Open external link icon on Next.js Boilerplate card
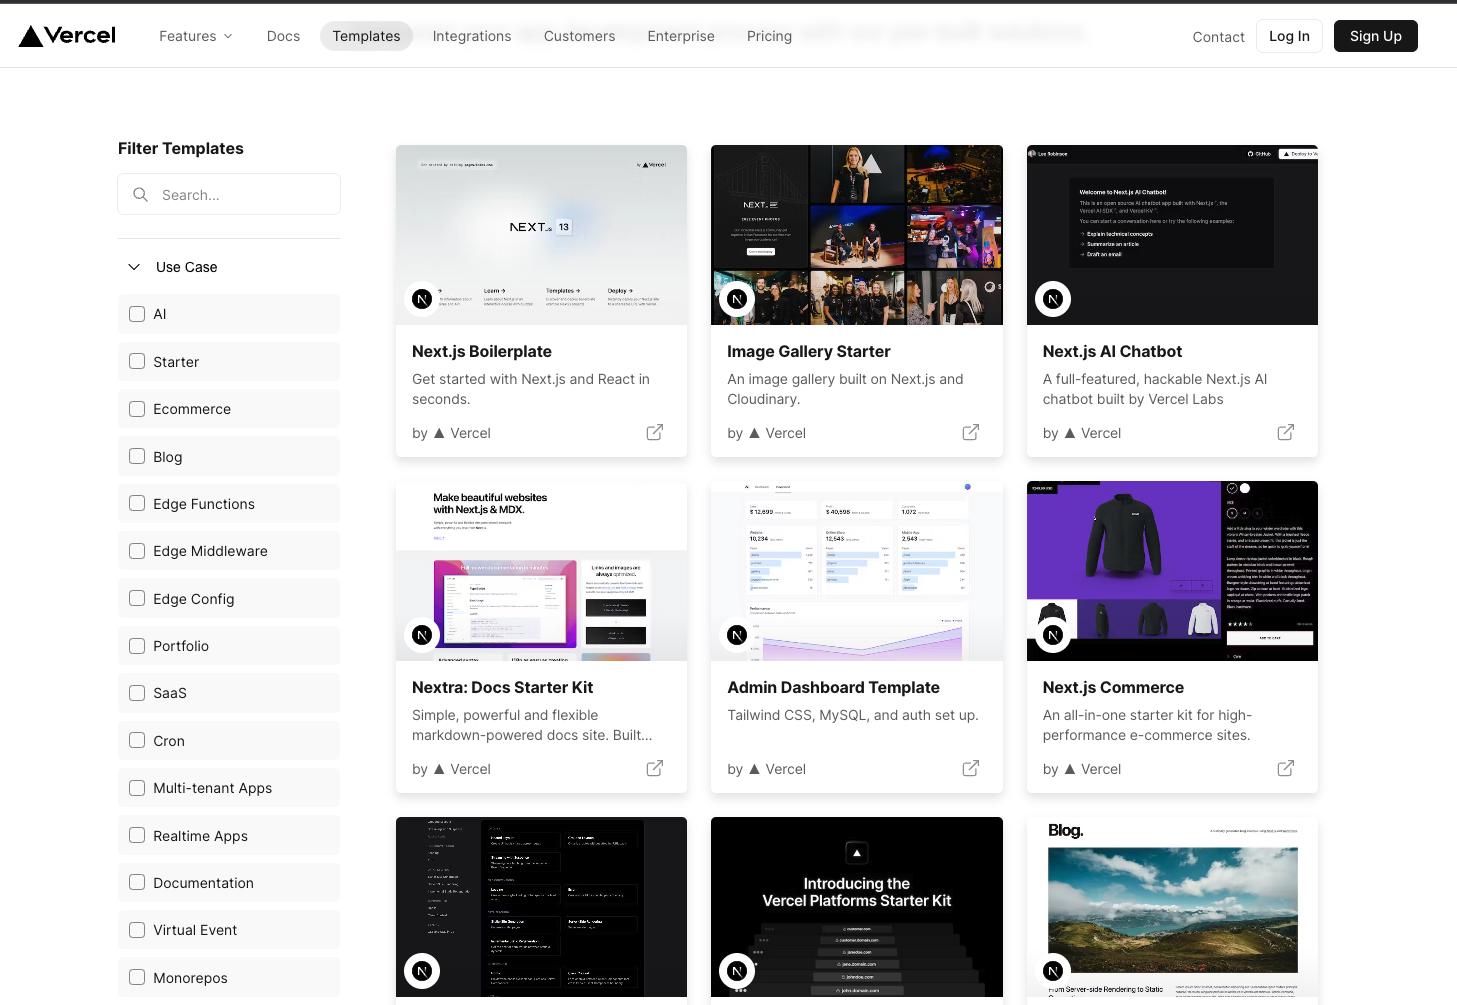The height and width of the screenshot is (1005, 1457). coord(655,432)
